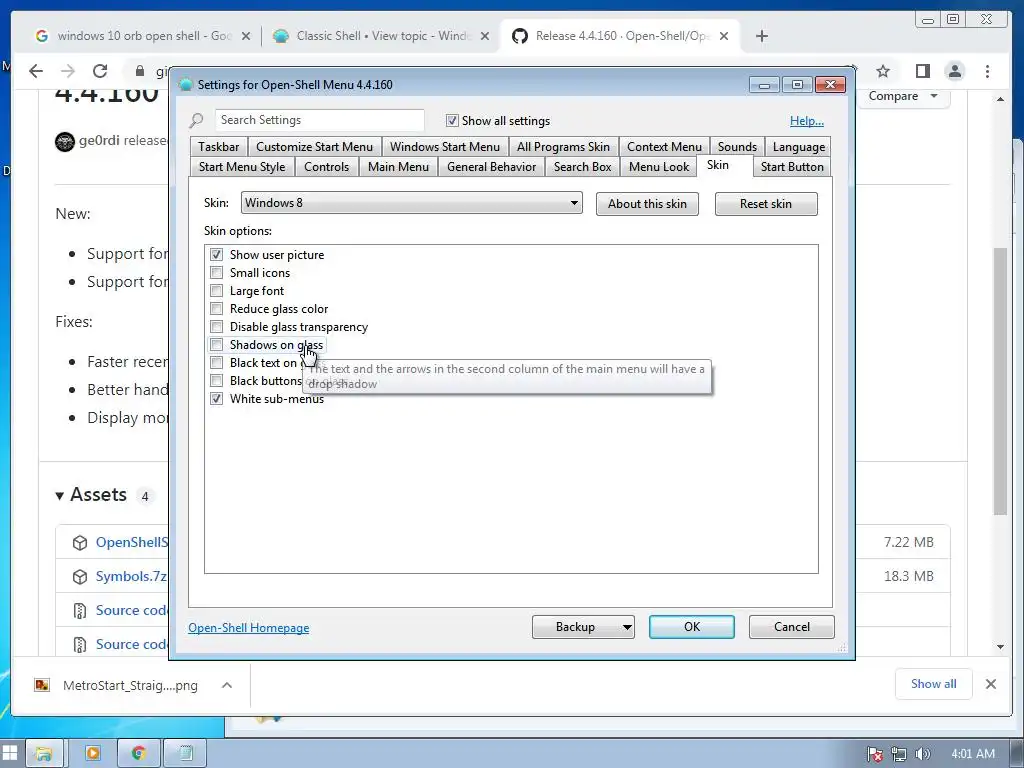Click the Chrome forward arrow
Image resolution: width=1024 pixels, height=768 pixels.
67,71
